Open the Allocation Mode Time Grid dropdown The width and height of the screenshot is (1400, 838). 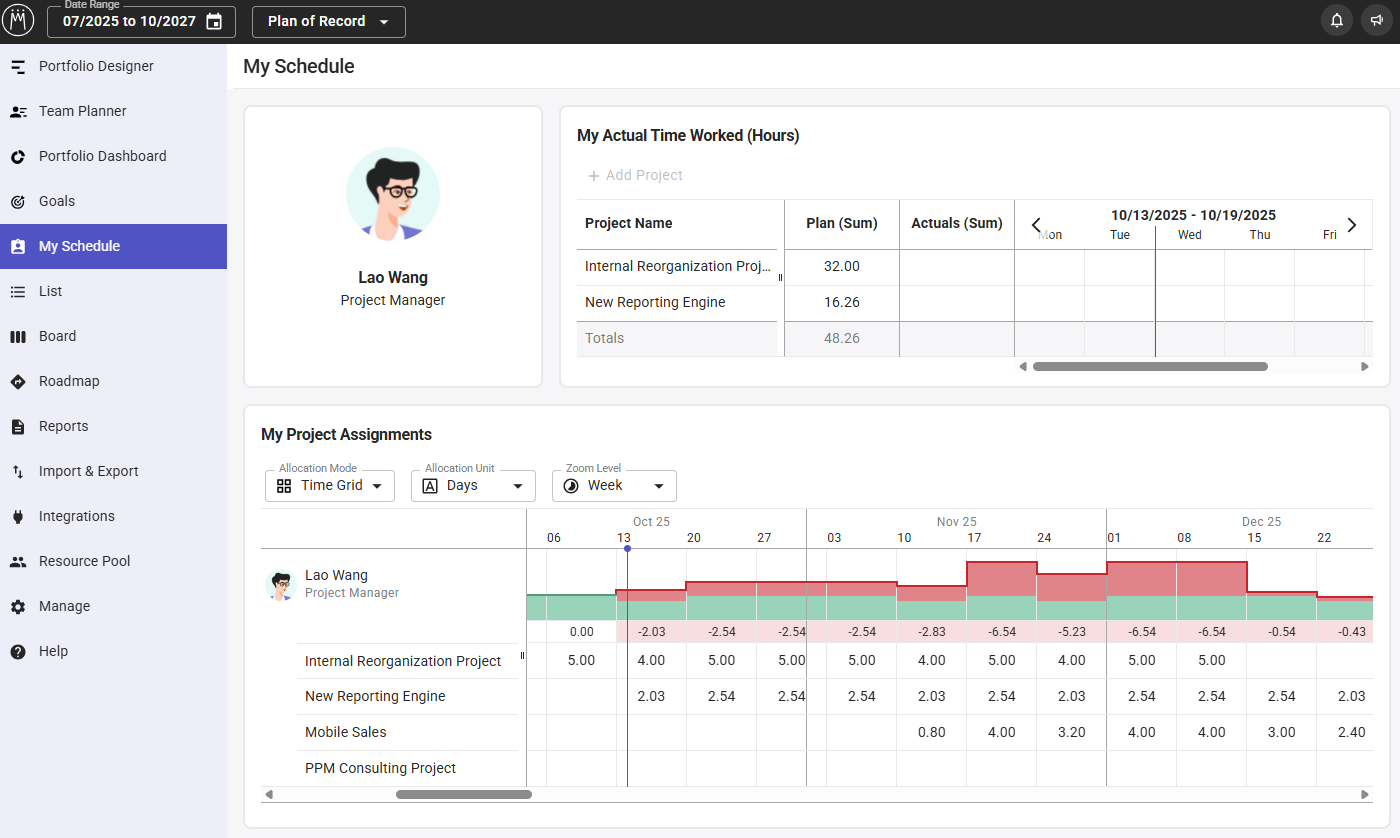point(330,486)
